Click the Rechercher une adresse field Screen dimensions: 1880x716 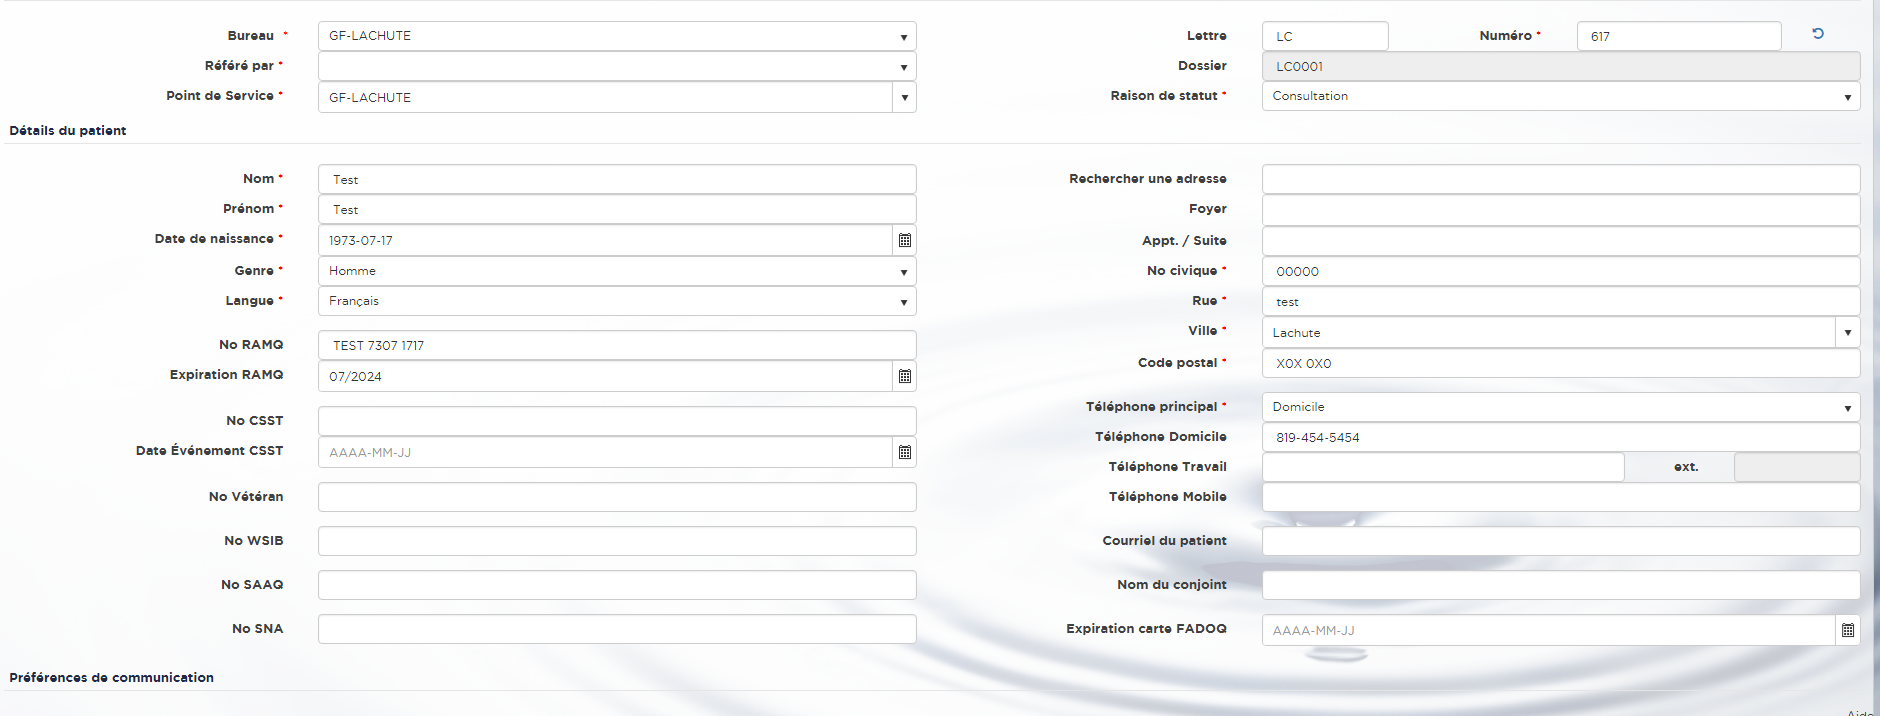coord(1560,179)
